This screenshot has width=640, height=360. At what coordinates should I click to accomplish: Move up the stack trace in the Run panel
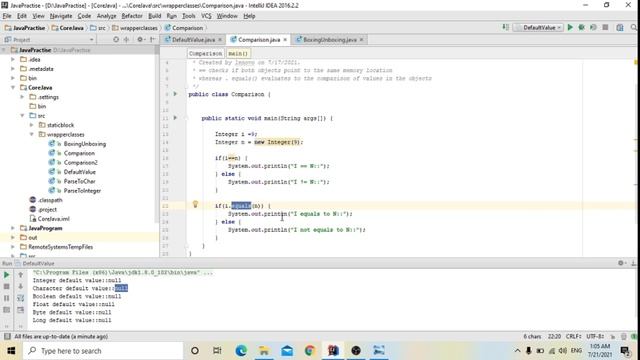[20, 275]
